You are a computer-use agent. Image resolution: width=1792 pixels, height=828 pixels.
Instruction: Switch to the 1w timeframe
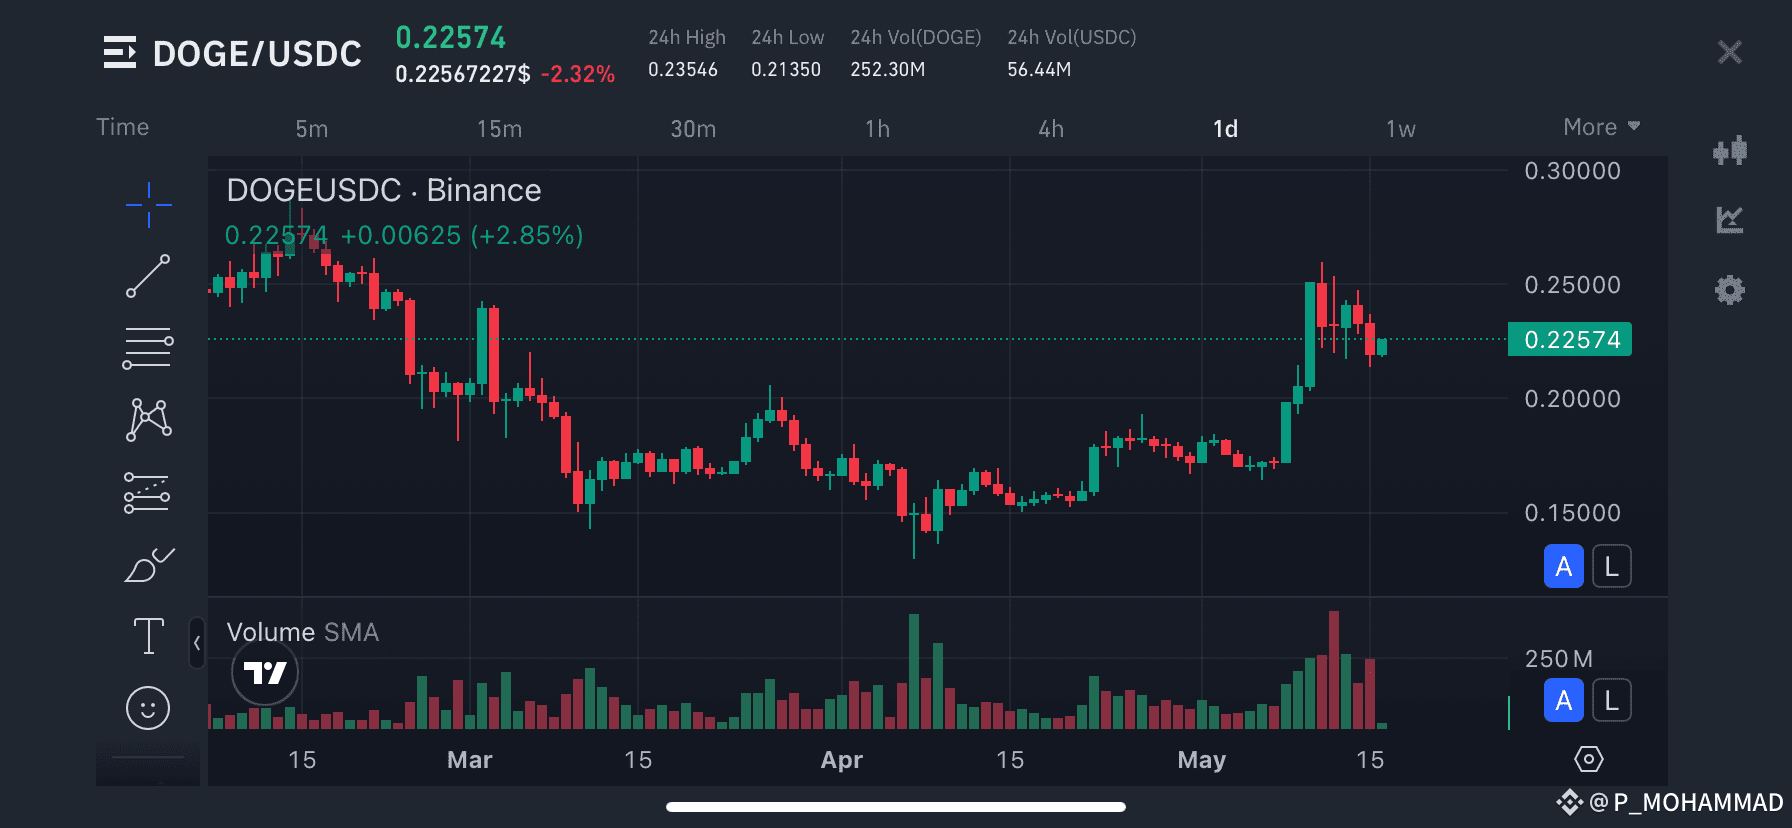(x=1401, y=129)
